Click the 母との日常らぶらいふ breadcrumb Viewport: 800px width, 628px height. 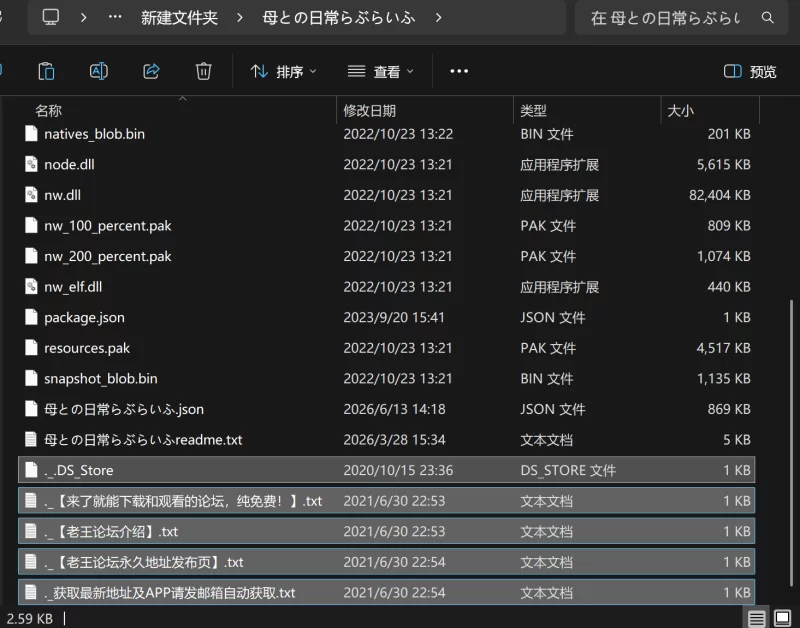(x=339, y=18)
